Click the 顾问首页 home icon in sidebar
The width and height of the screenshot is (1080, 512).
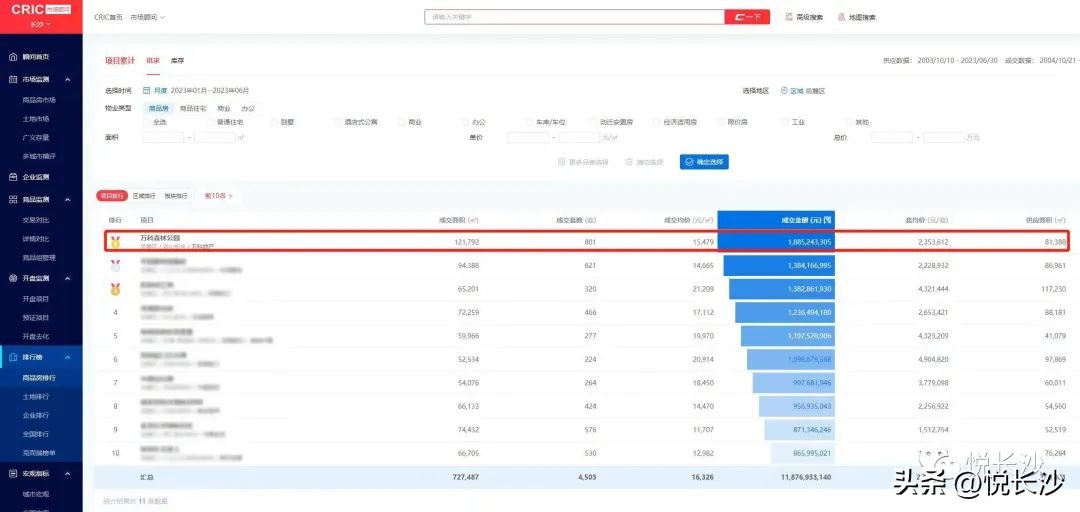click(11, 57)
